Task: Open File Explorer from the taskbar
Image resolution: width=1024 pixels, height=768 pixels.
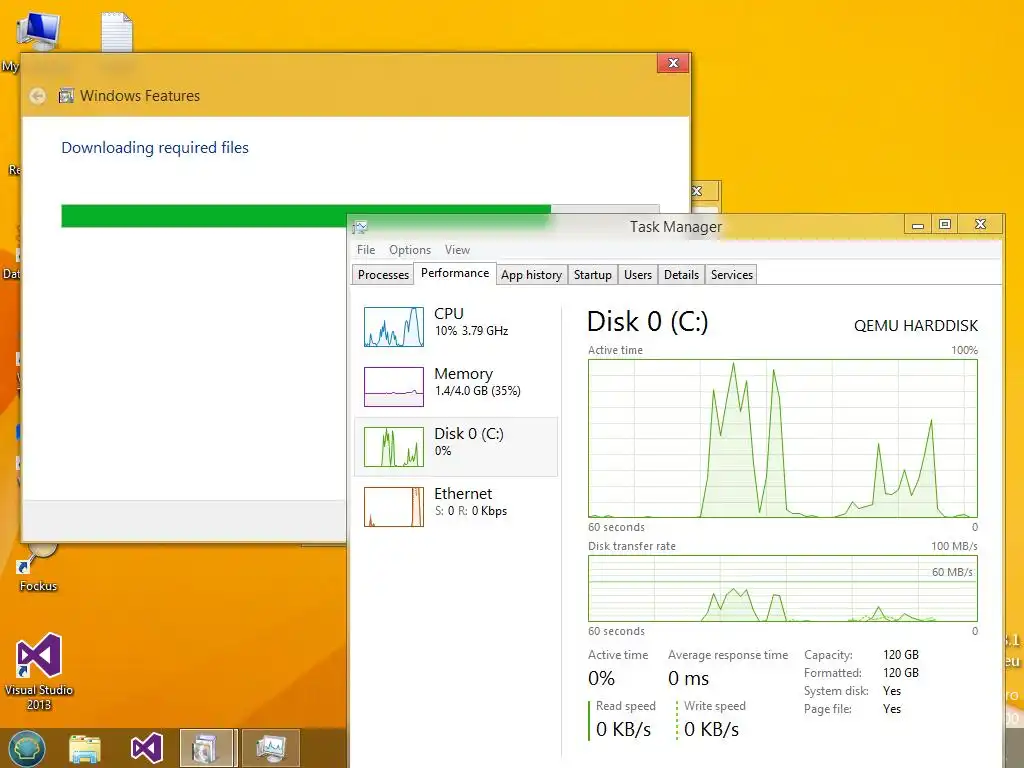Action: (x=85, y=748)
